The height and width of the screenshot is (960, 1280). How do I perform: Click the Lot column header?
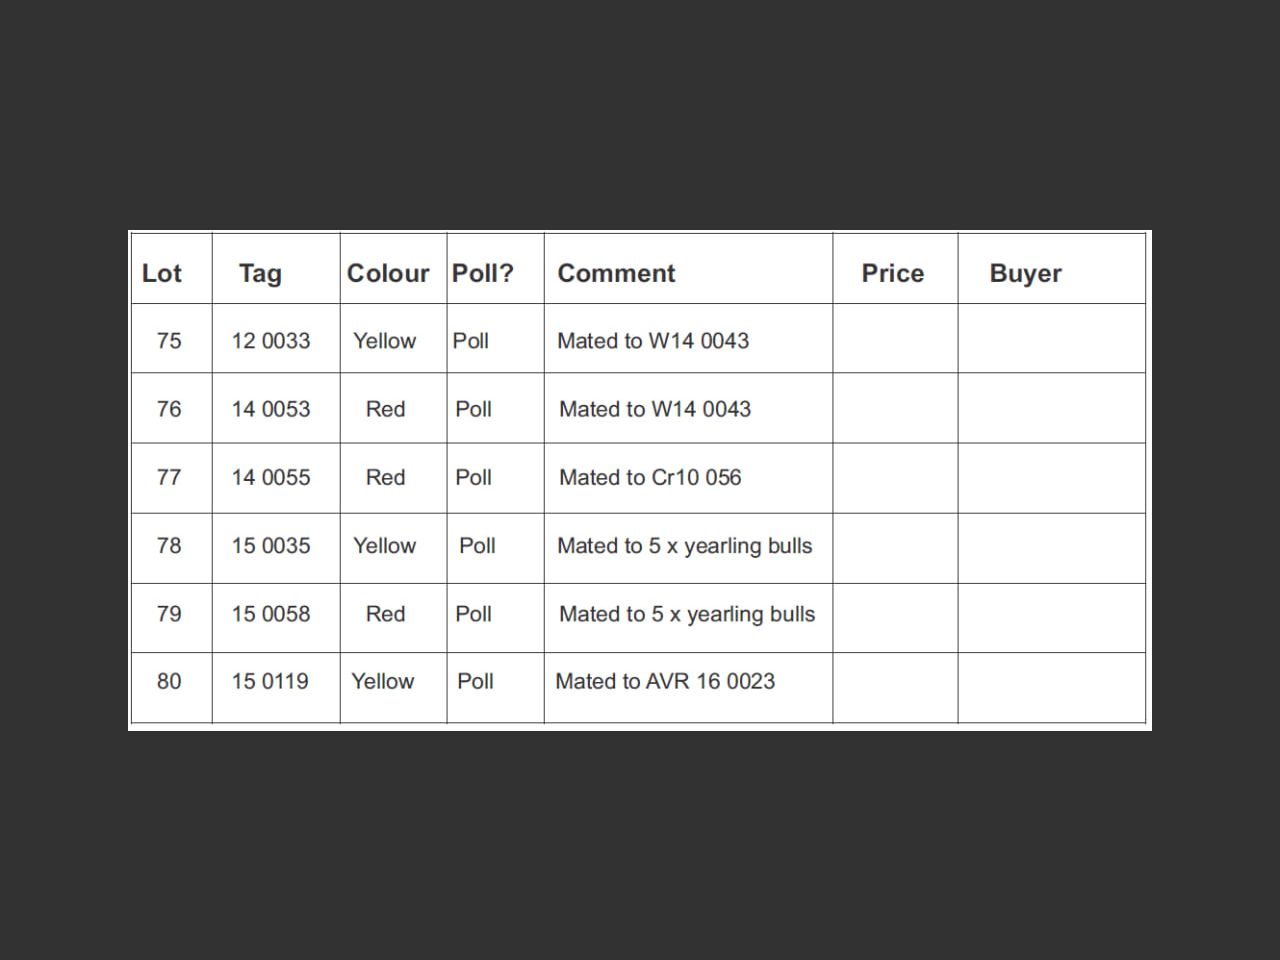[x=162, y=273]
